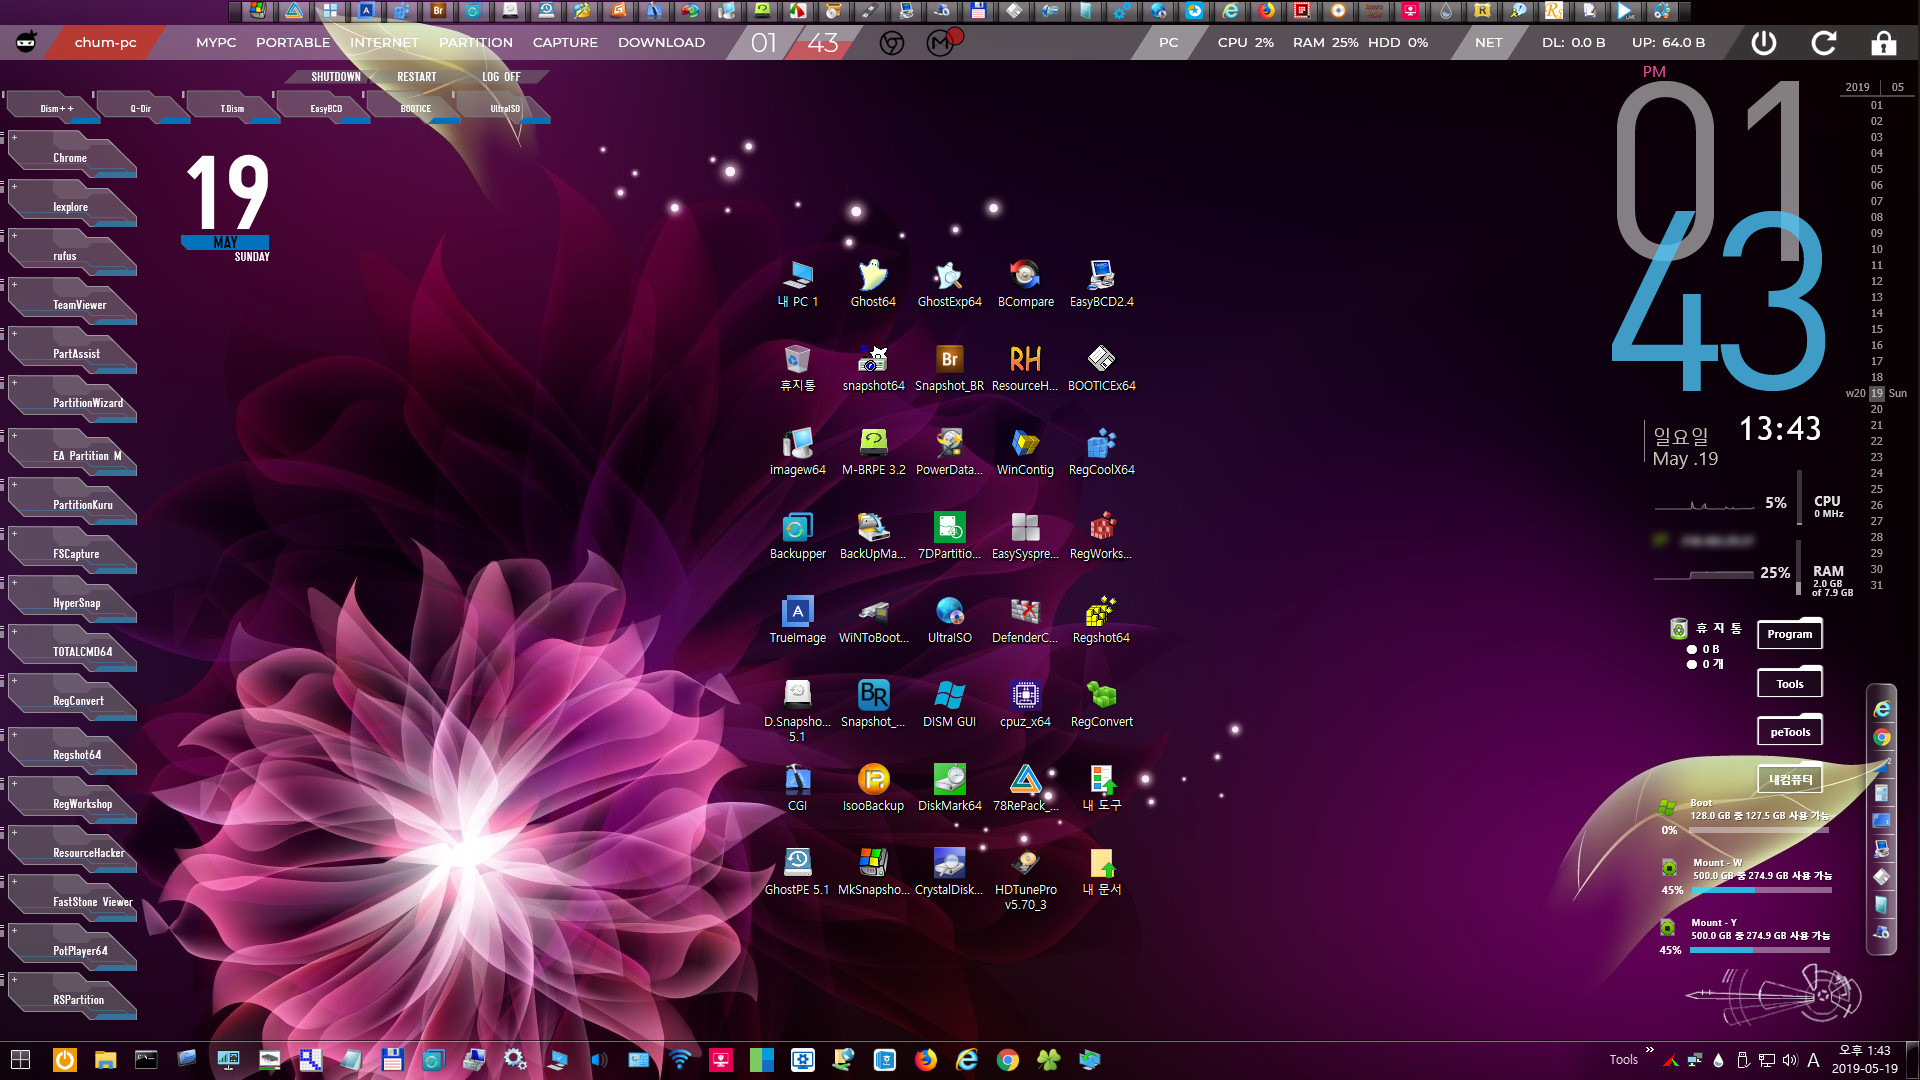Open the CAPTURE menu

(x=565, y=43)
